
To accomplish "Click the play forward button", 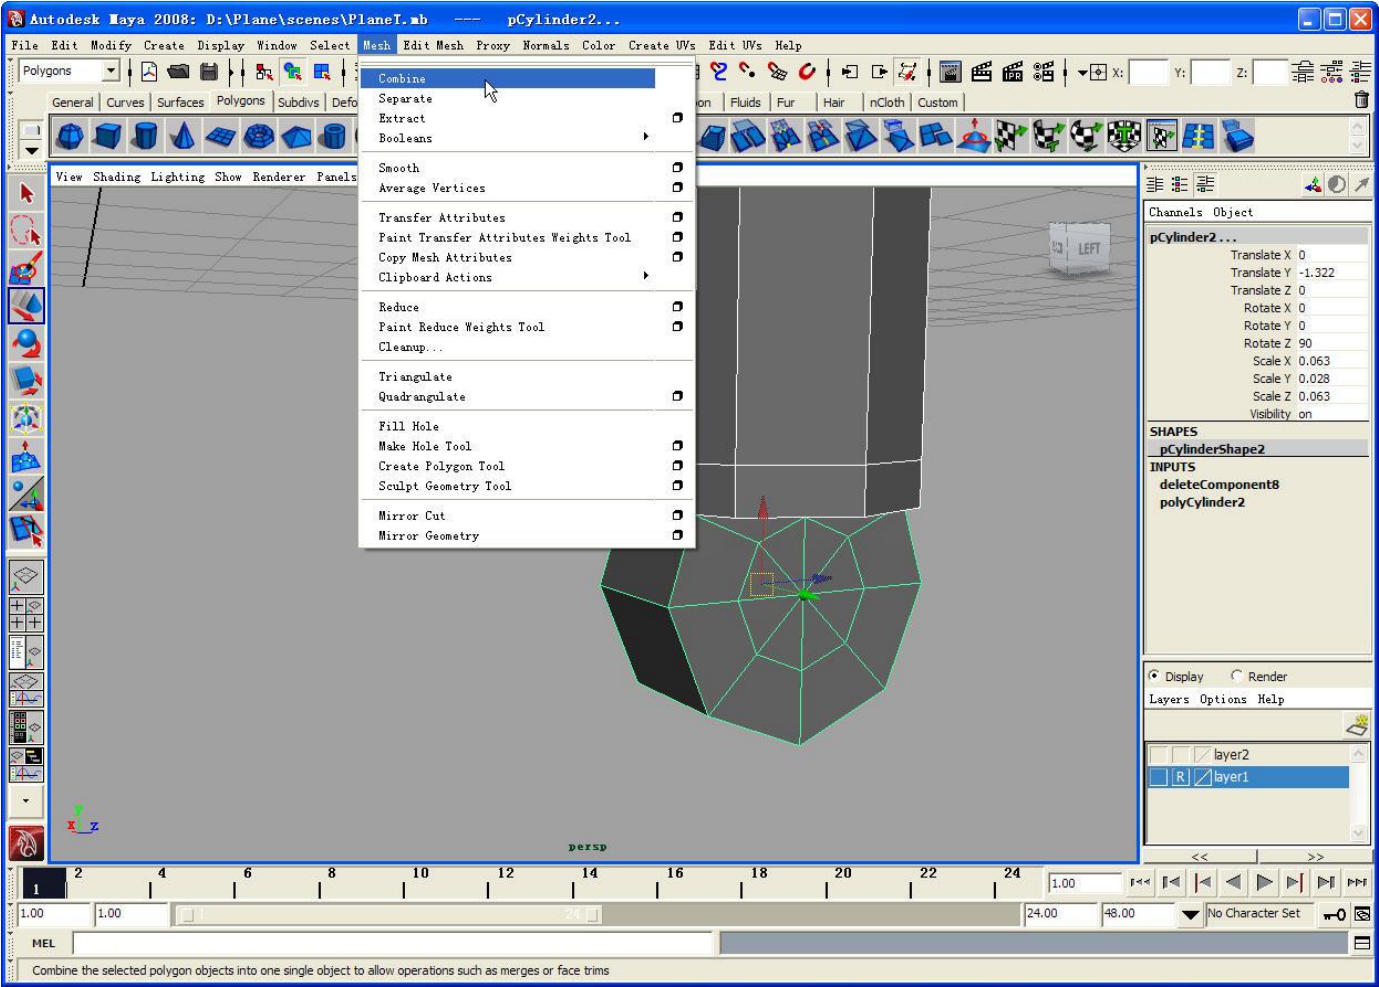I will (x=1264, y=882).
